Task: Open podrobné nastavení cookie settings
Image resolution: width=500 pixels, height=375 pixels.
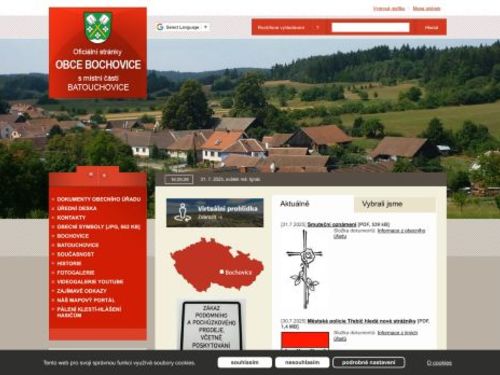Action: point(369,362)
